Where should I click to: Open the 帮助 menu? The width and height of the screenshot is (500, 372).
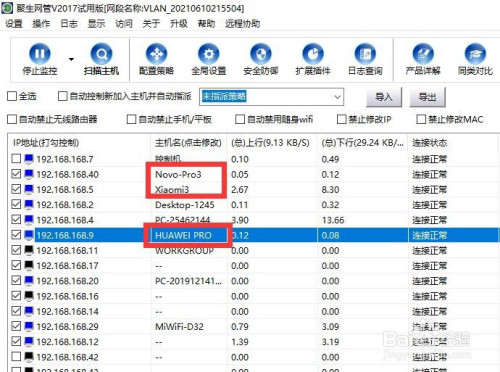[x=206, y=24]
